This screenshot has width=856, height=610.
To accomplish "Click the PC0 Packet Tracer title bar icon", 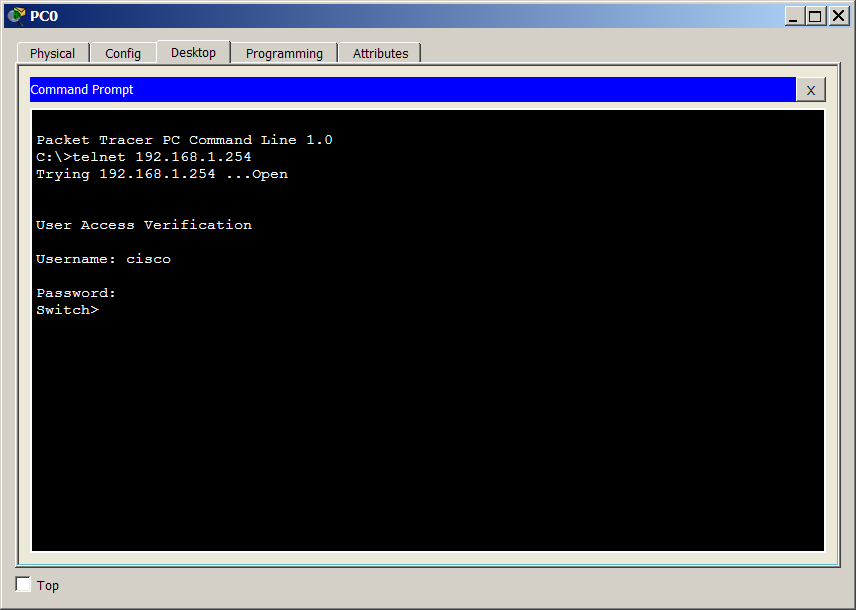I will click(x=16, y=16).
